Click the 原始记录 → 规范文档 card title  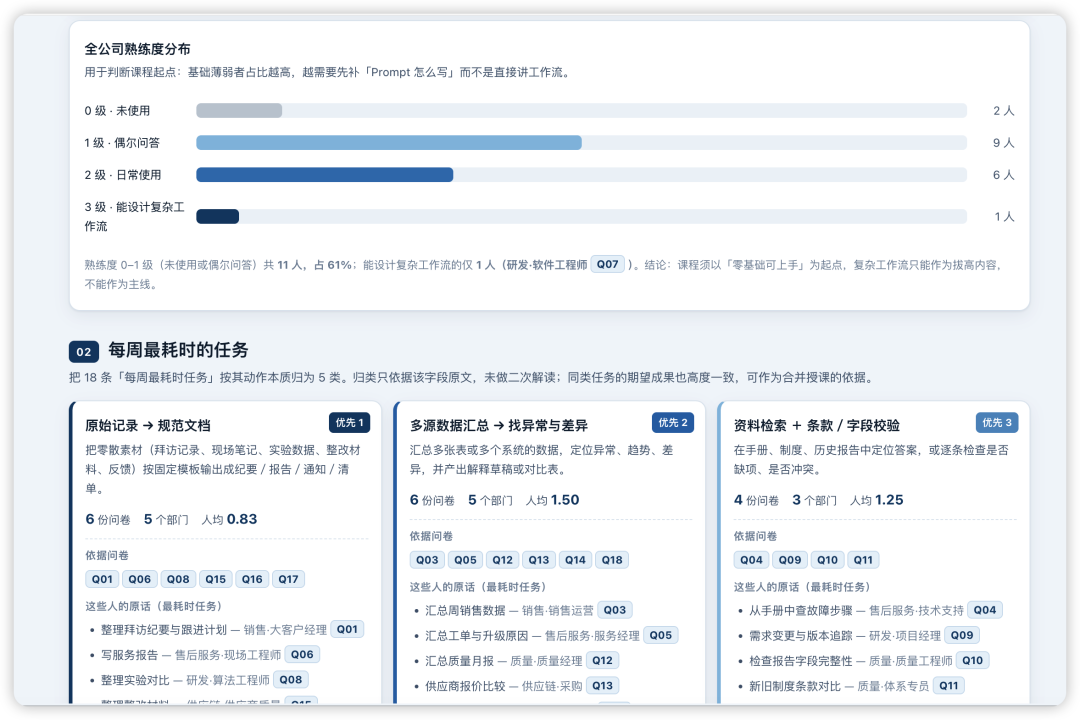click(x=147, y=425)
